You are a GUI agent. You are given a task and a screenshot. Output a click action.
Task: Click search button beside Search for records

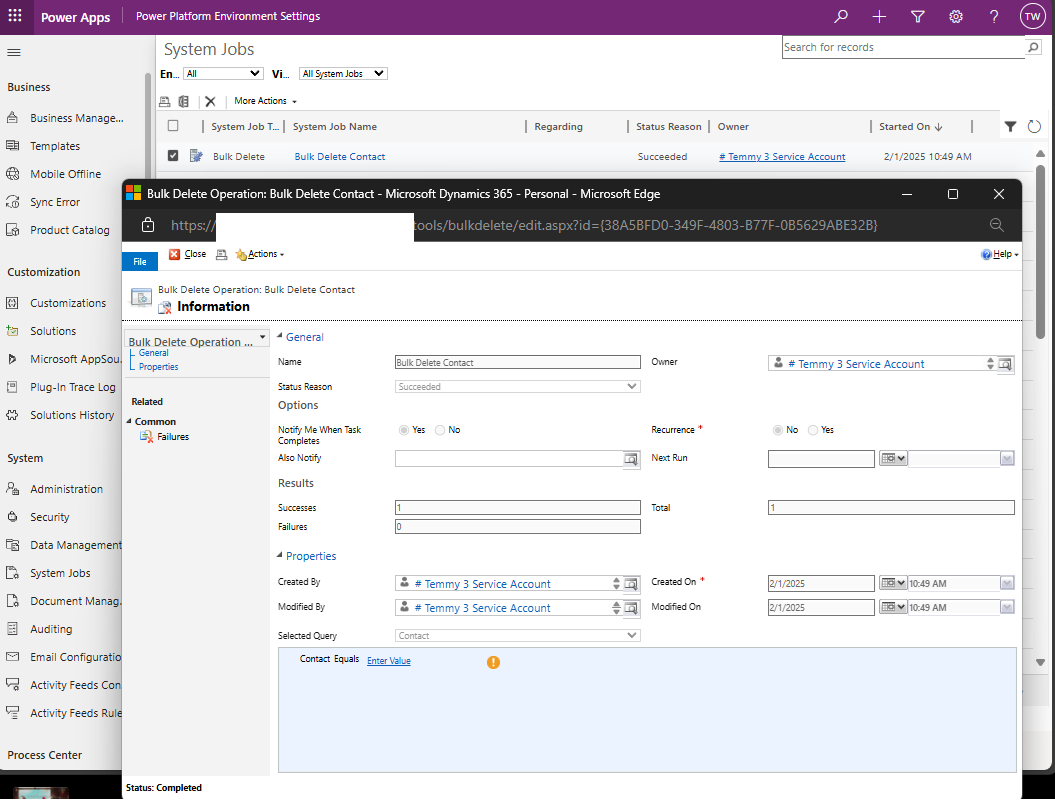(x=1033, y=47)
